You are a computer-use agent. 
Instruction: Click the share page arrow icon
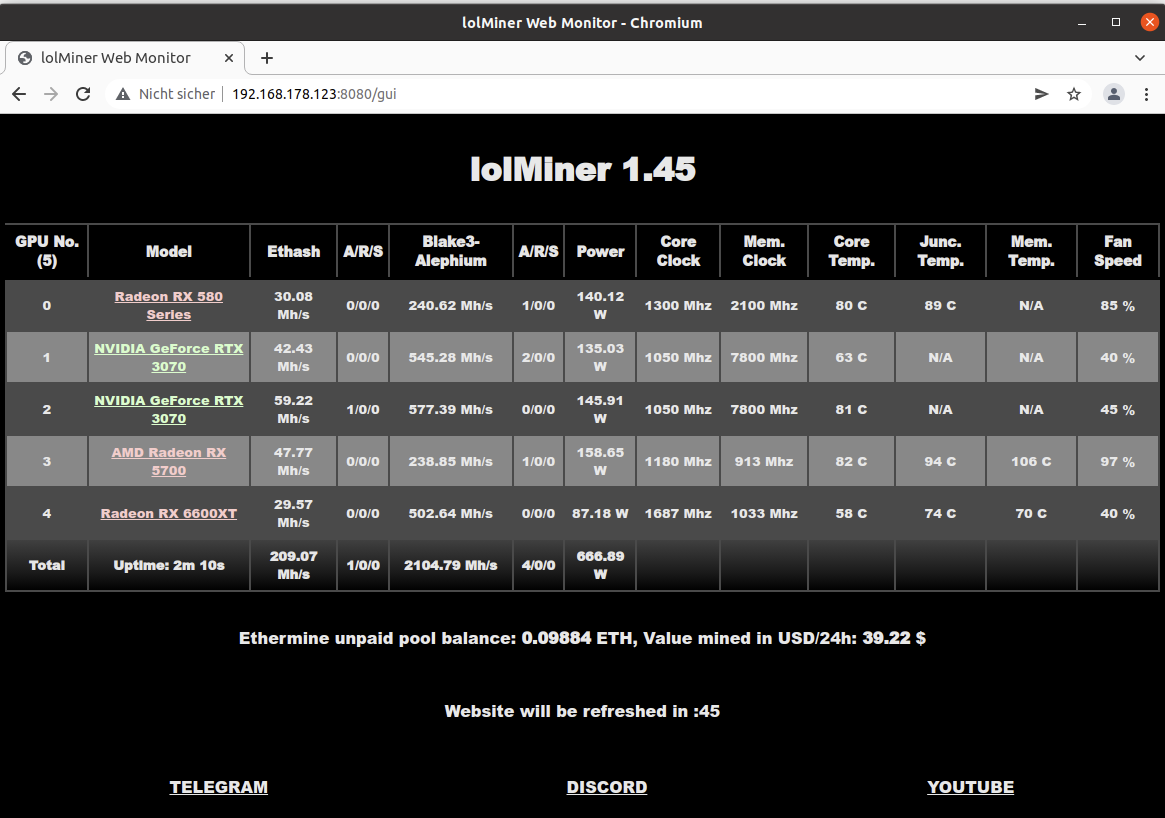coord(1041,94)
